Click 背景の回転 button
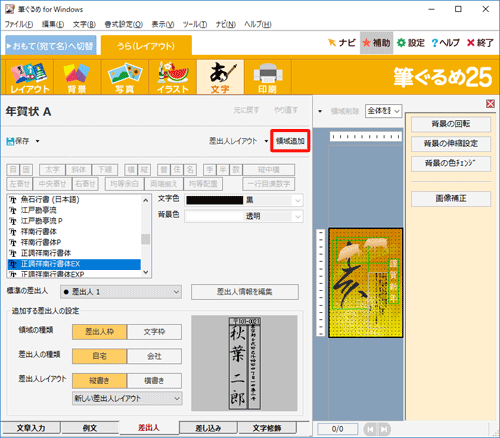This screenshot has width=500, height=438. 451,124
